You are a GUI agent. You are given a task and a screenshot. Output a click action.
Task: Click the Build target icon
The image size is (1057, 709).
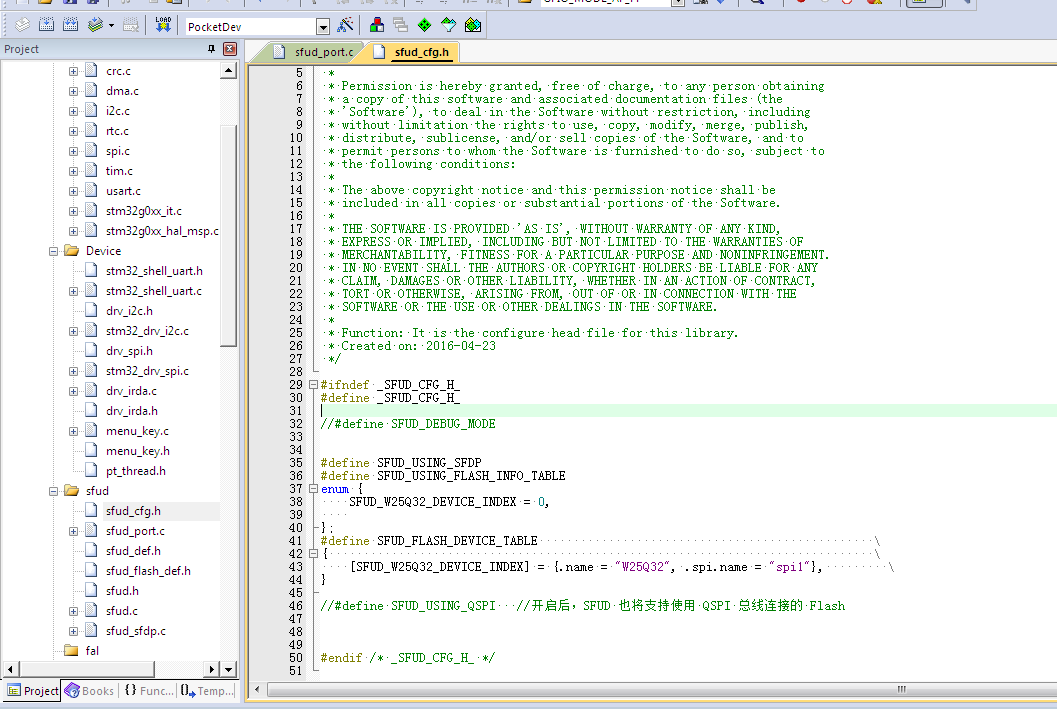tap(47, 26)
